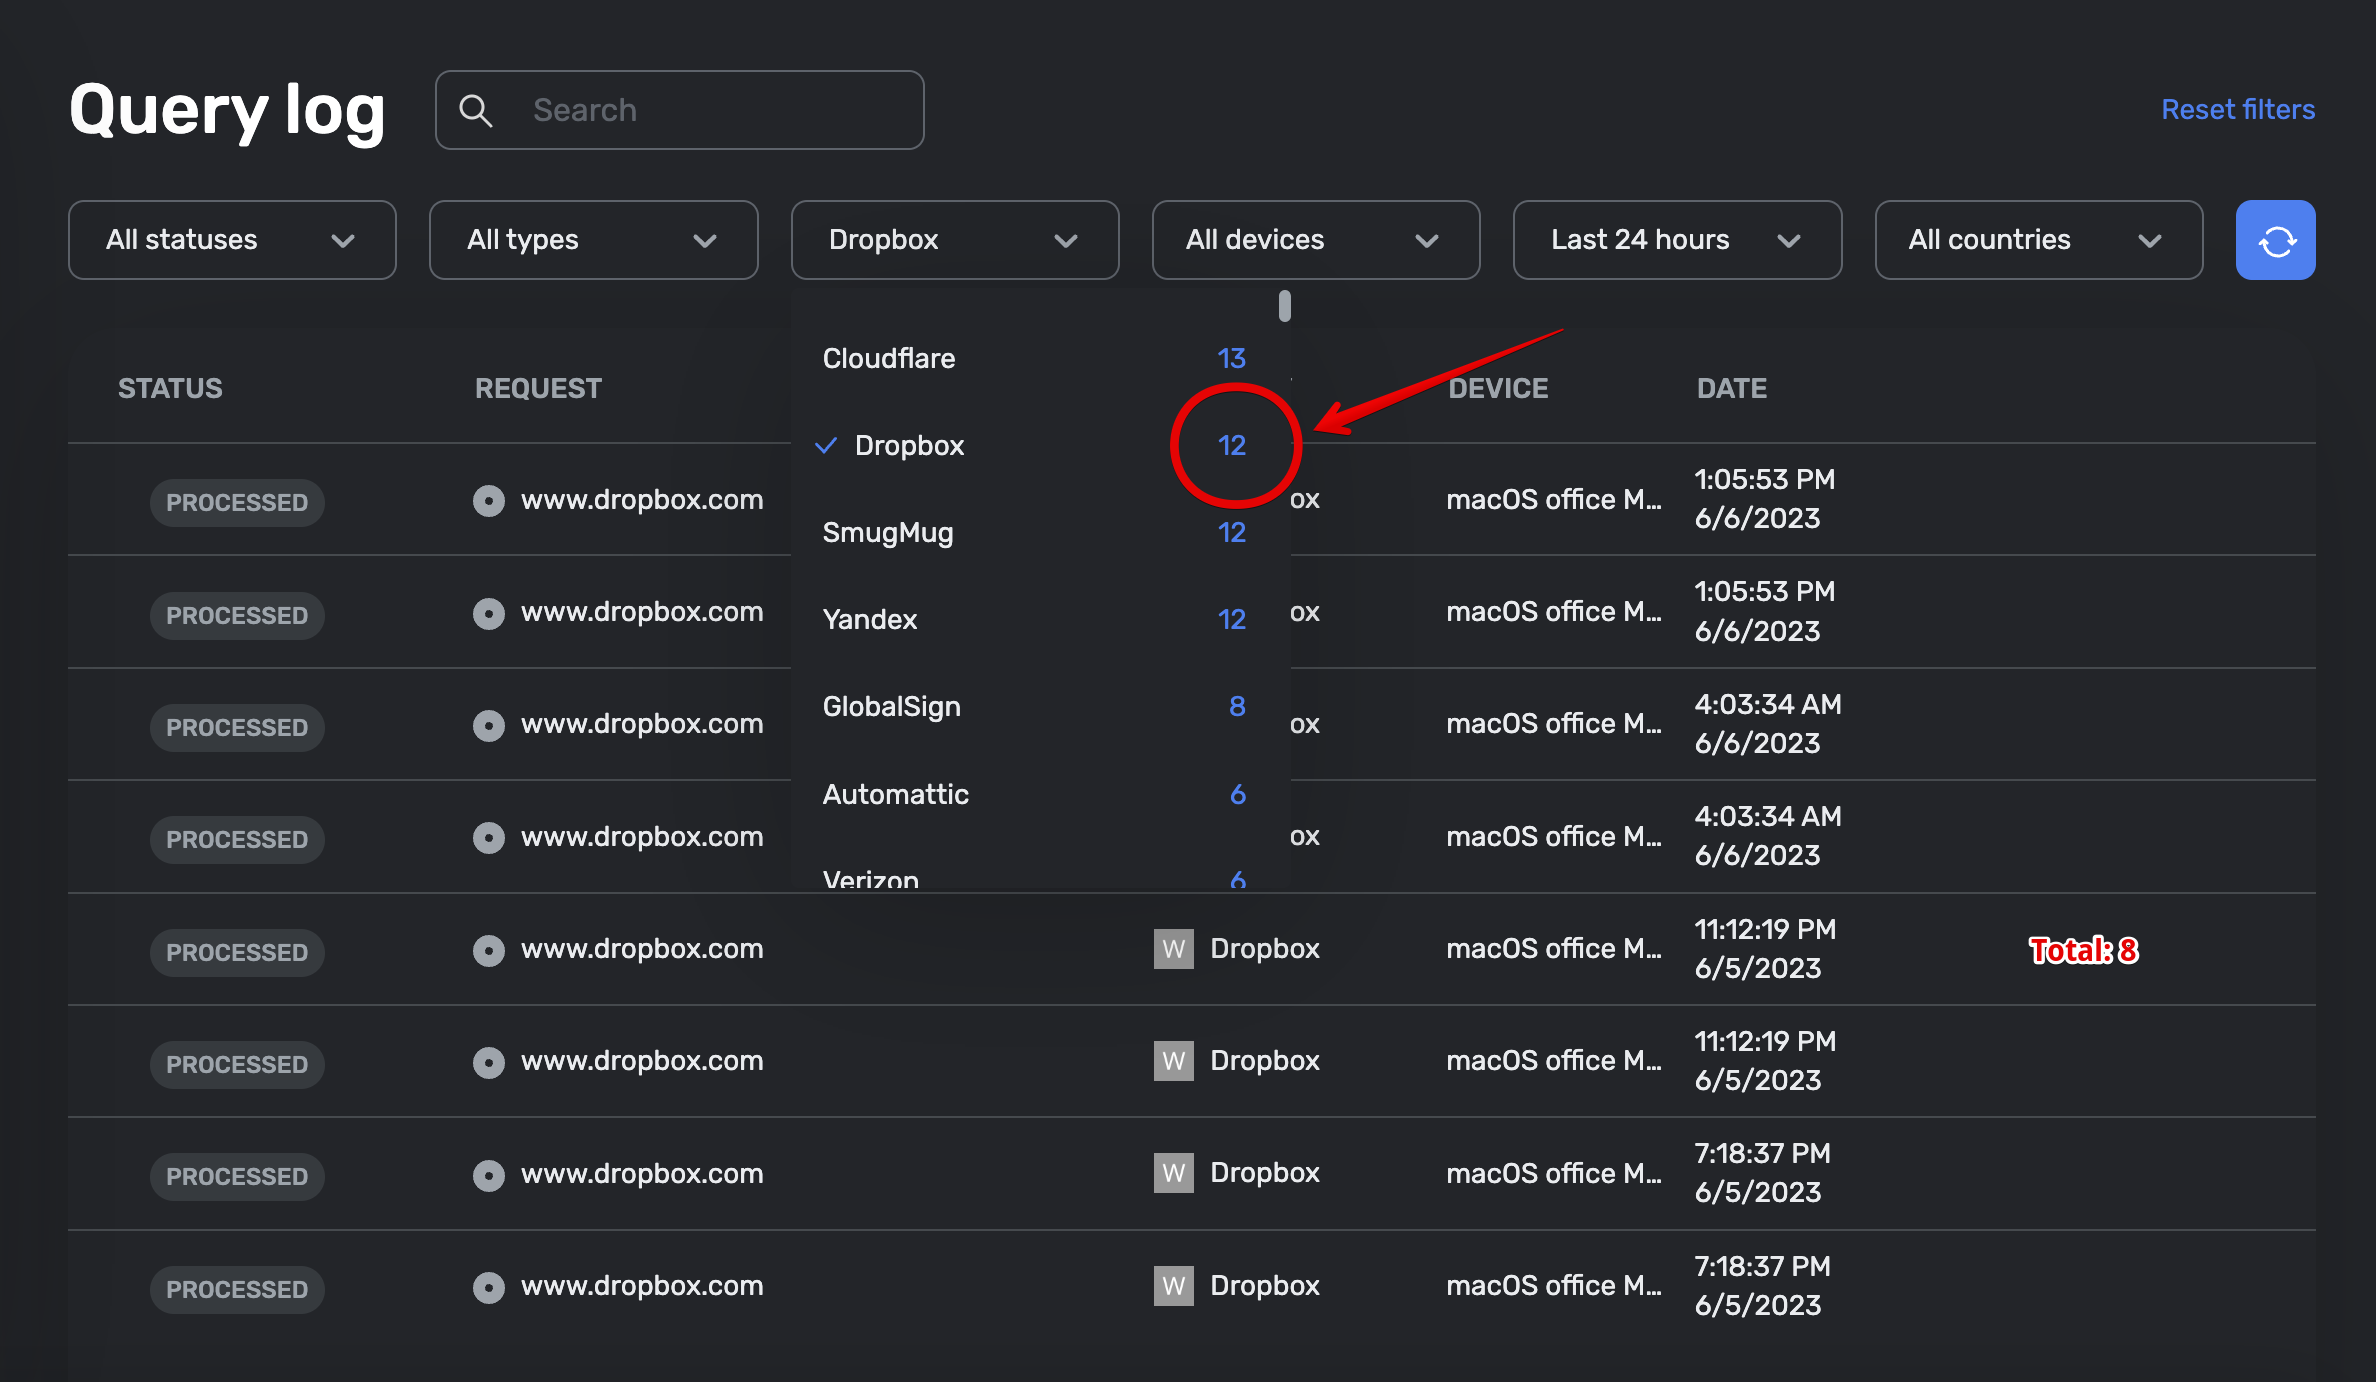Click the dropdown list scrollbar thumb
Image resolution: width=2376 pixels, height=1382 pixels.
[1285, 306]
